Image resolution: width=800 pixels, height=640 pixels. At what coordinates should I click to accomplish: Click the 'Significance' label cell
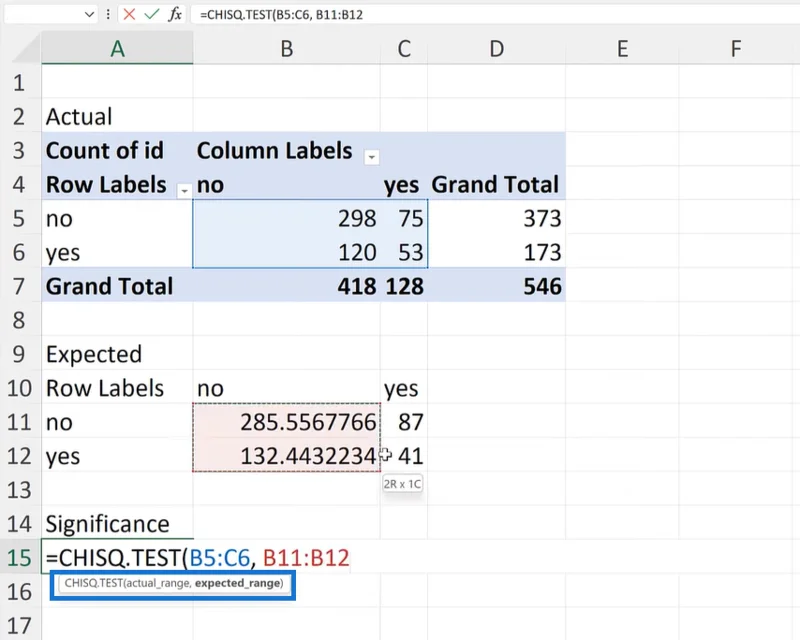tap(117, 524)
